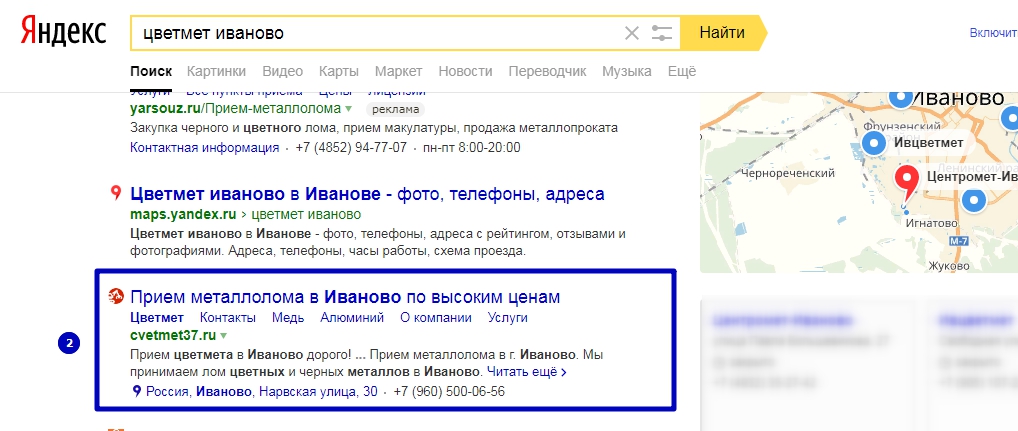This screenshot has width=1018, height=431.
Task: Open Контактная информация link
Action: pyautogui.click(x=205, y=147)
